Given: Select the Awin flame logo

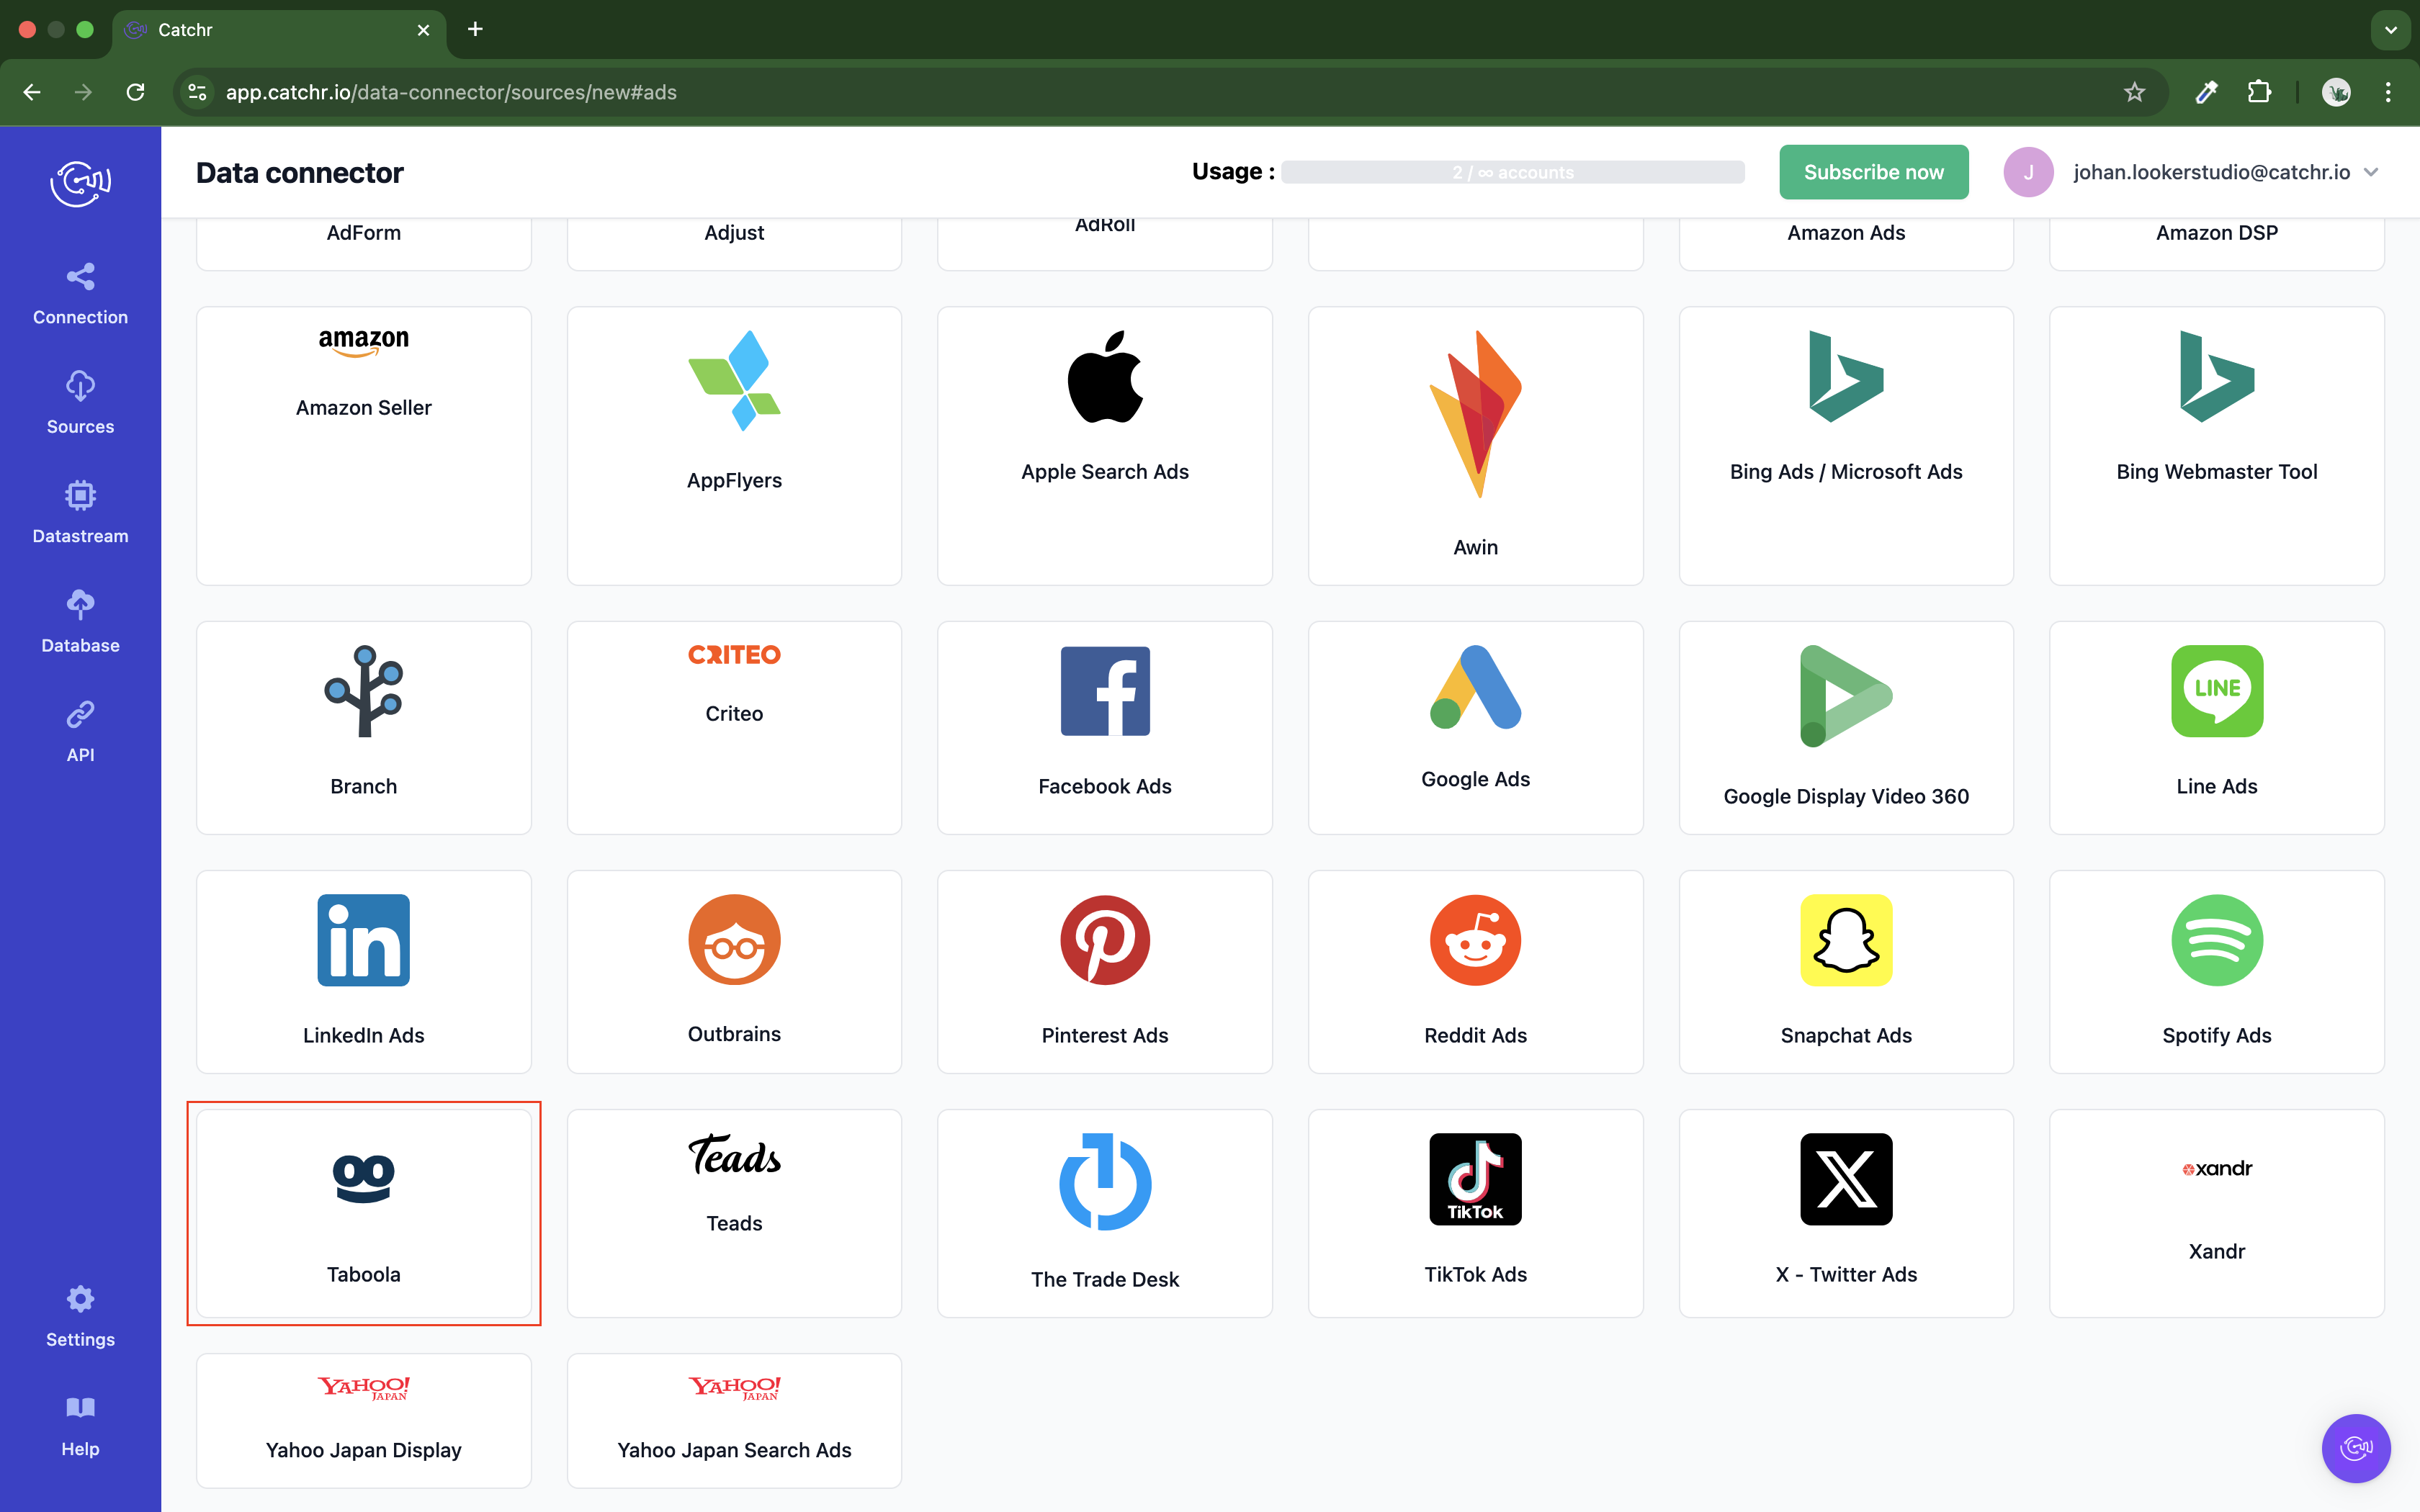Looking at the screenshot, I should (1475, 414).
